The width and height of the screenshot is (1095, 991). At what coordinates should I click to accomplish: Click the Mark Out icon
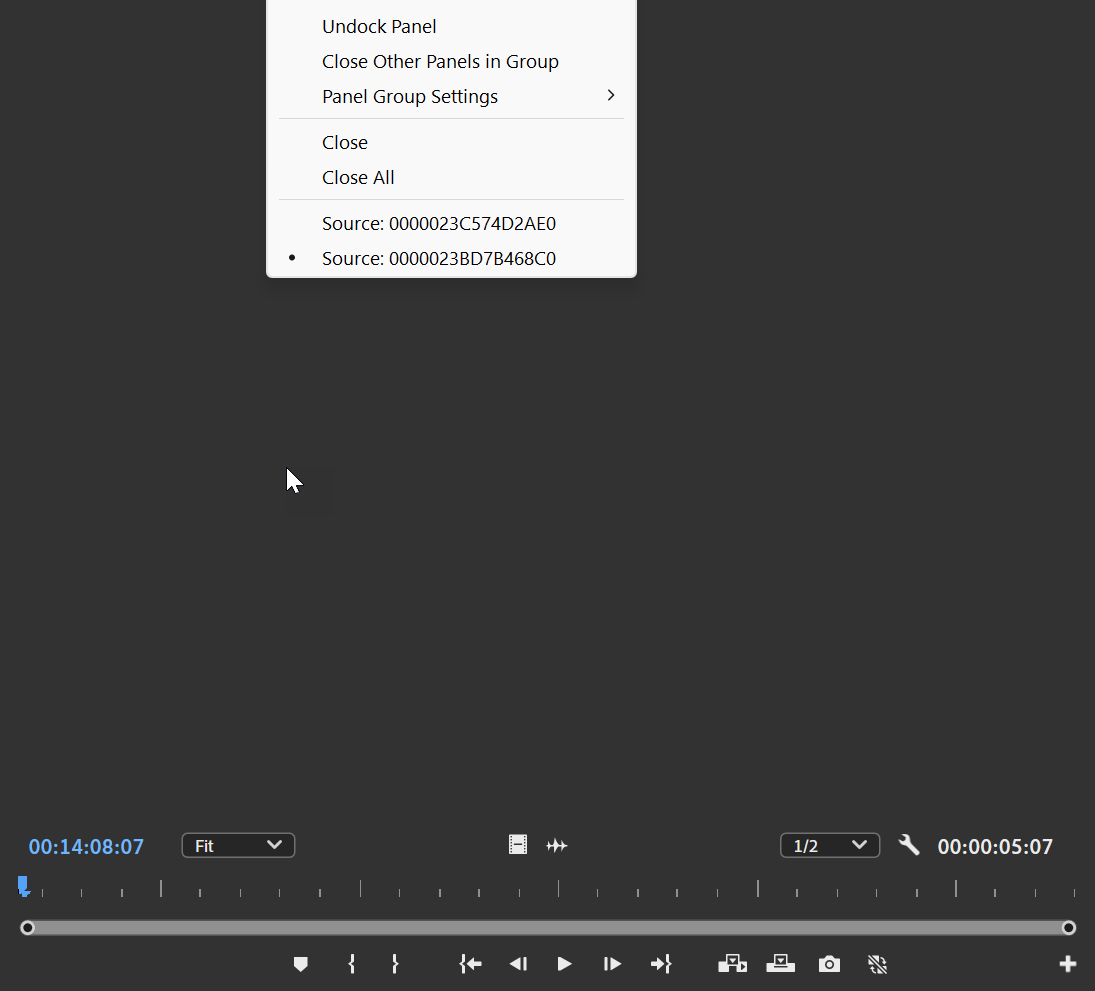pyautogui.click(x=396, y=964)
